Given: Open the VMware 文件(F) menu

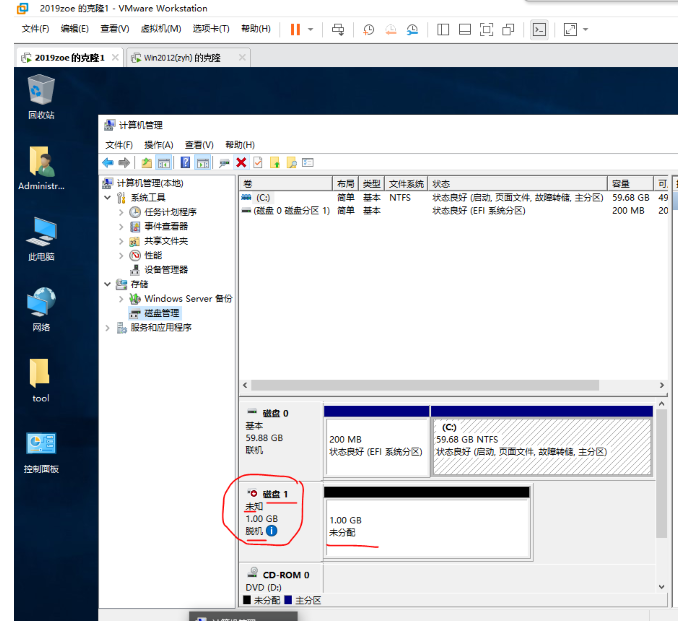Looking at the screenshot, I should click(x=35, y=29).
